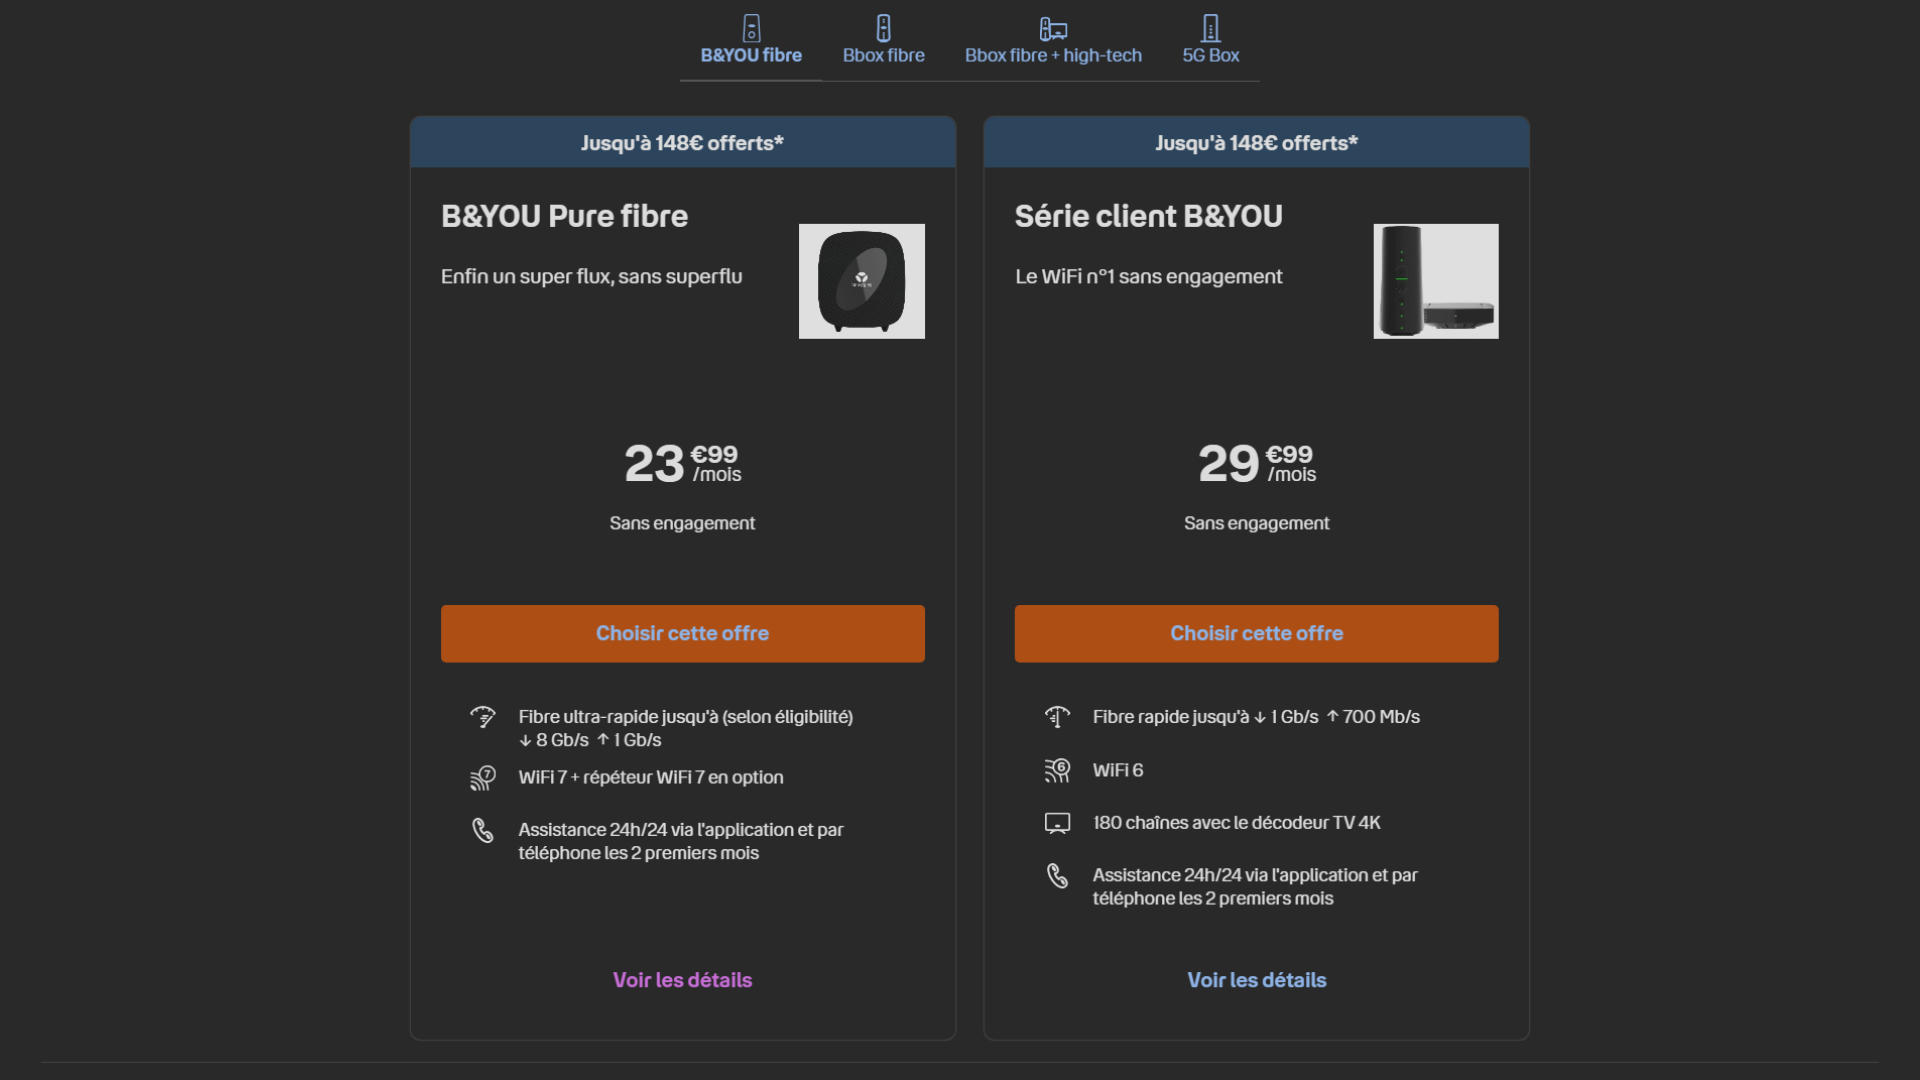Click the phone assistance icon in Série client
This screenshot has height=1080, width=1920.
[x=1057, y=876]
